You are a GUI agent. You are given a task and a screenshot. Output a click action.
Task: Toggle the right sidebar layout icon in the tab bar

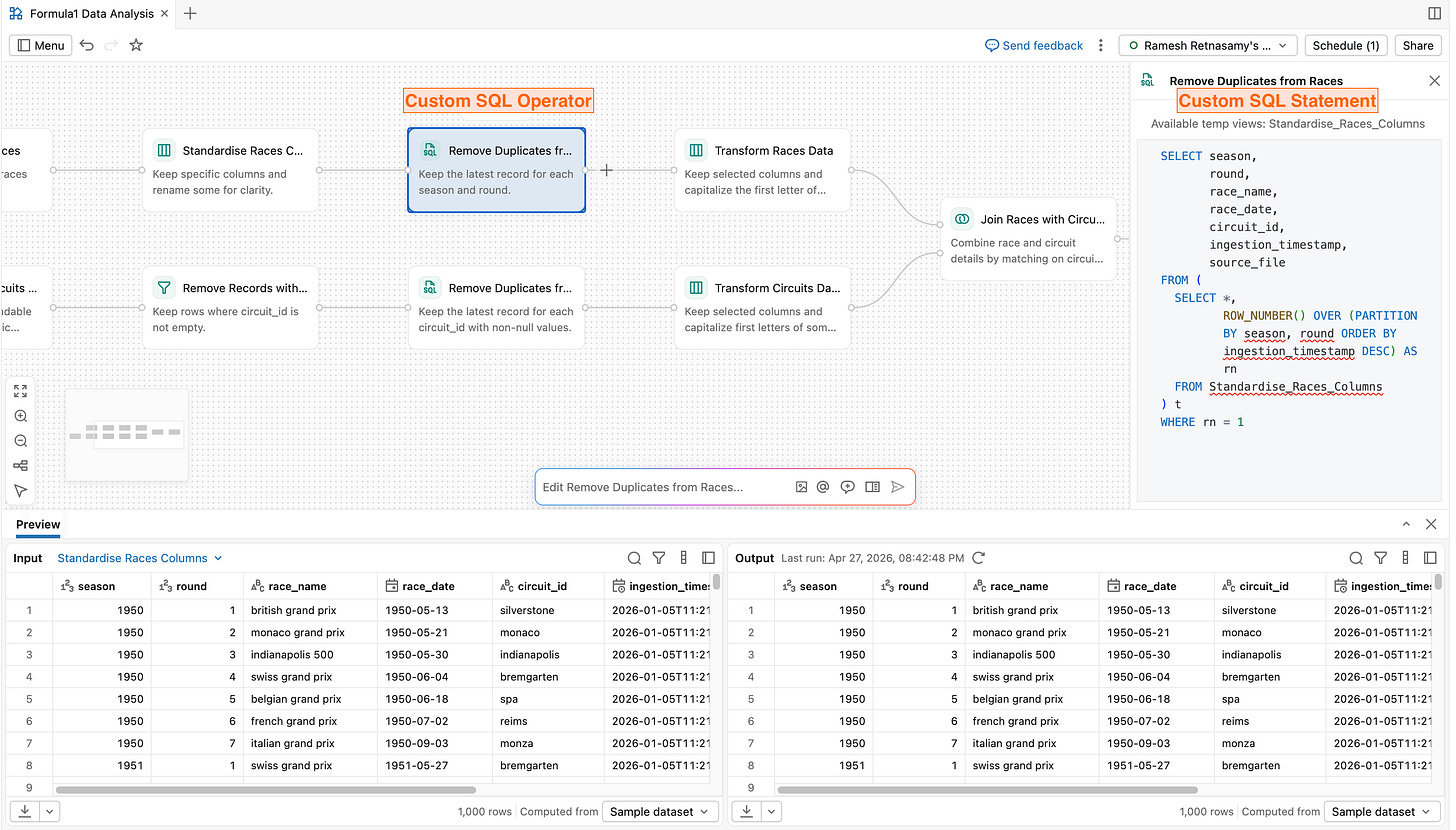[1436, 13]
